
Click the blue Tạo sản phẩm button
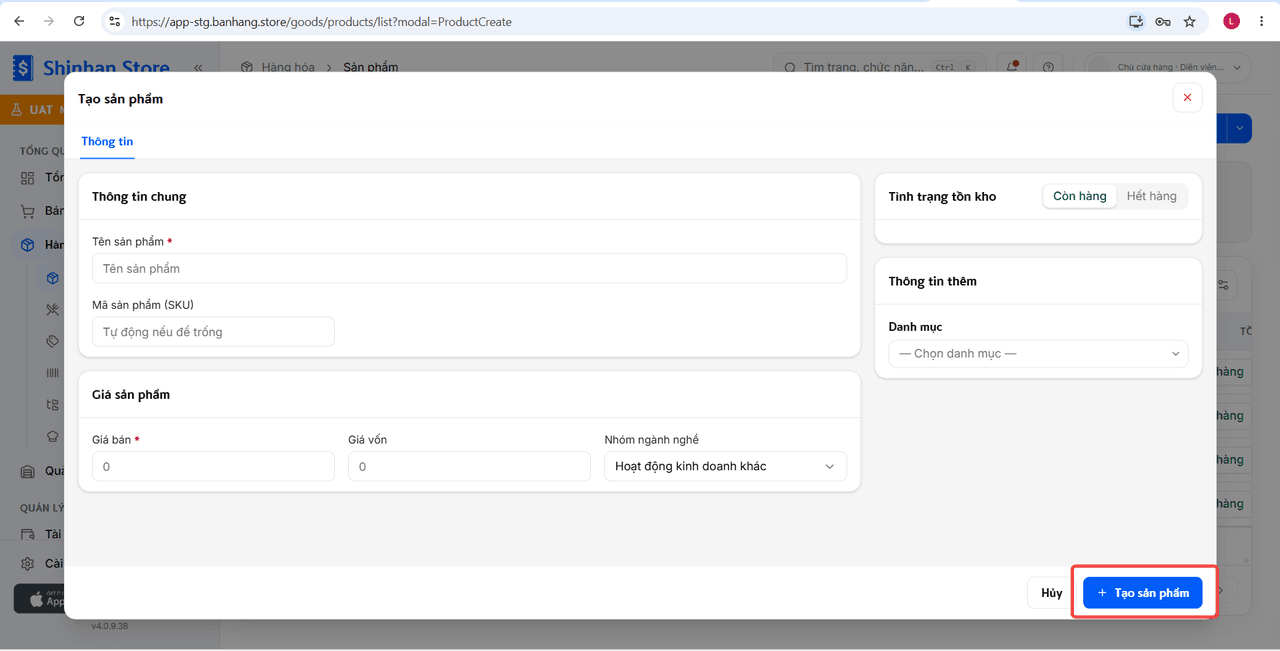1143,593
